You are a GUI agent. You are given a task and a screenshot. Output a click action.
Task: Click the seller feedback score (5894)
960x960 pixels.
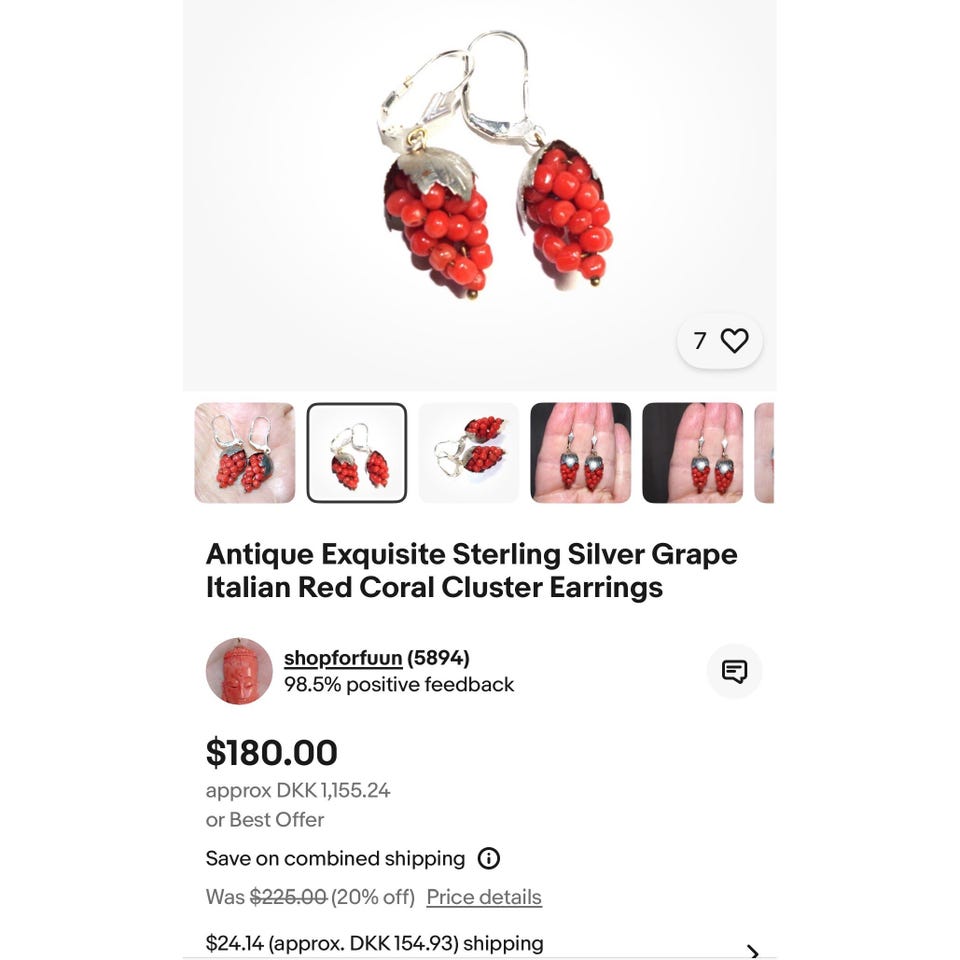(x=438, y=658)
